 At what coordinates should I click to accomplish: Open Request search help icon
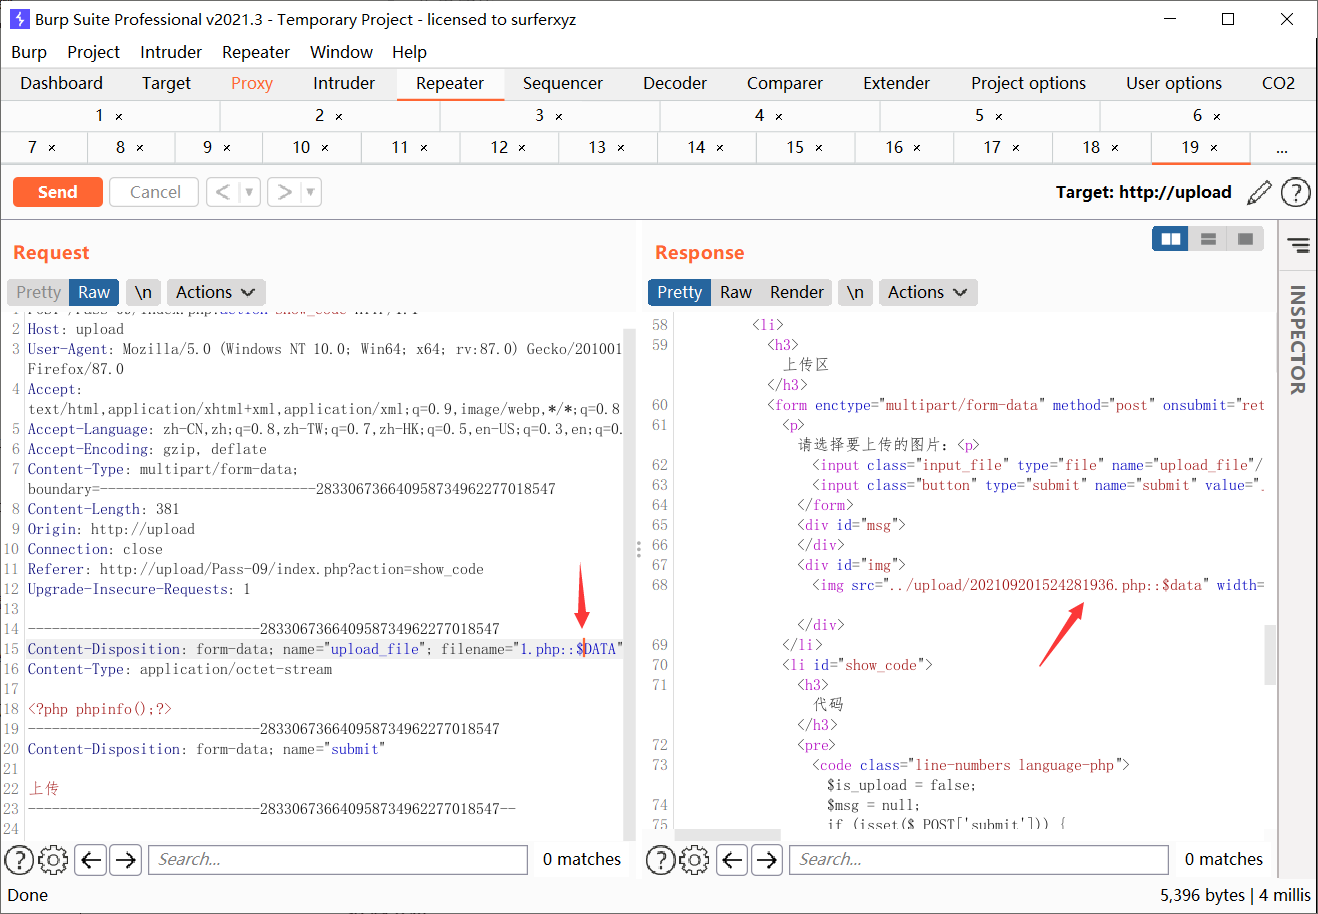[x=19, y=859]
